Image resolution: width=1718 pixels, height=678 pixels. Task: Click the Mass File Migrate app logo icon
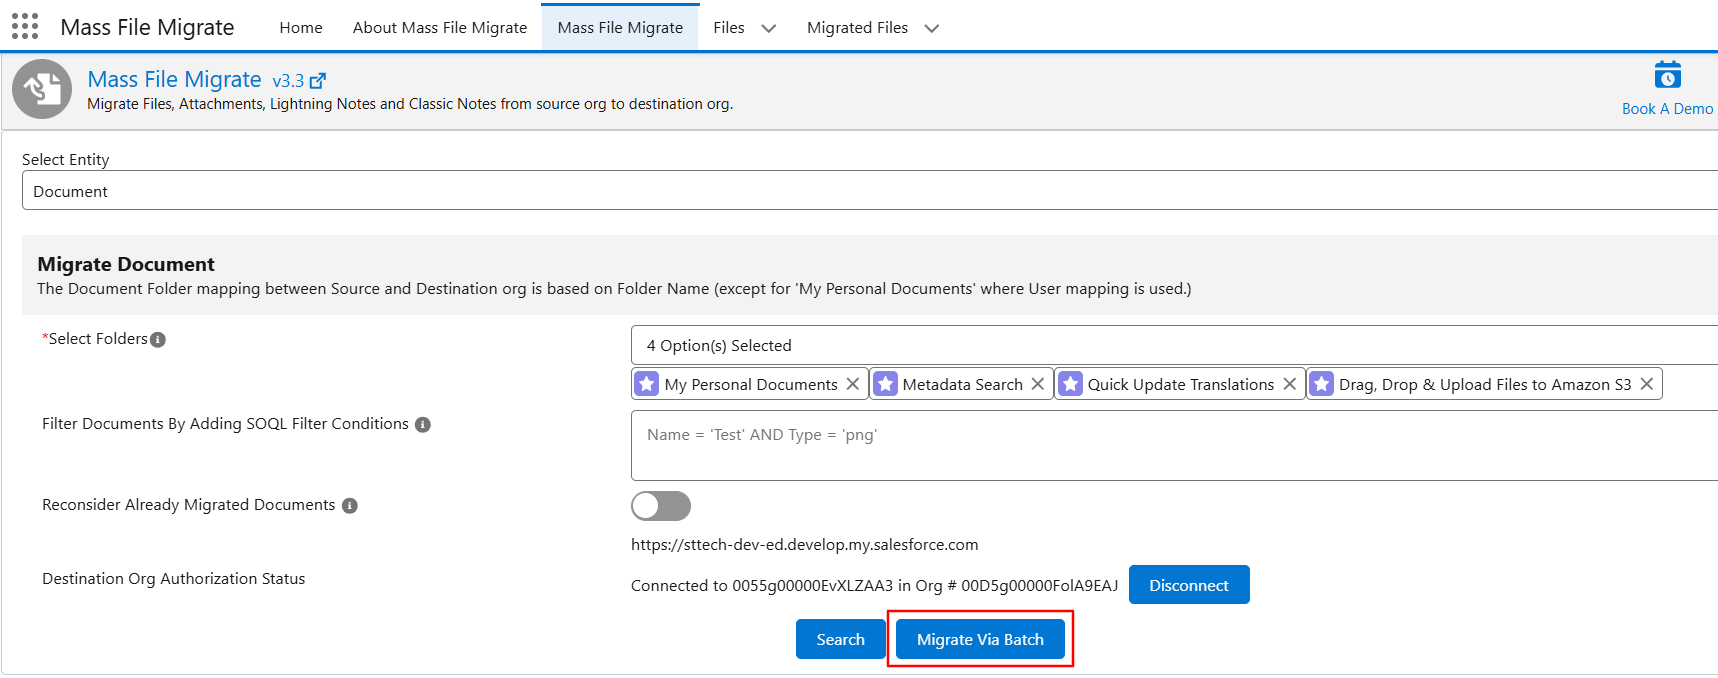pyautogui.click(x=42, y=89)
